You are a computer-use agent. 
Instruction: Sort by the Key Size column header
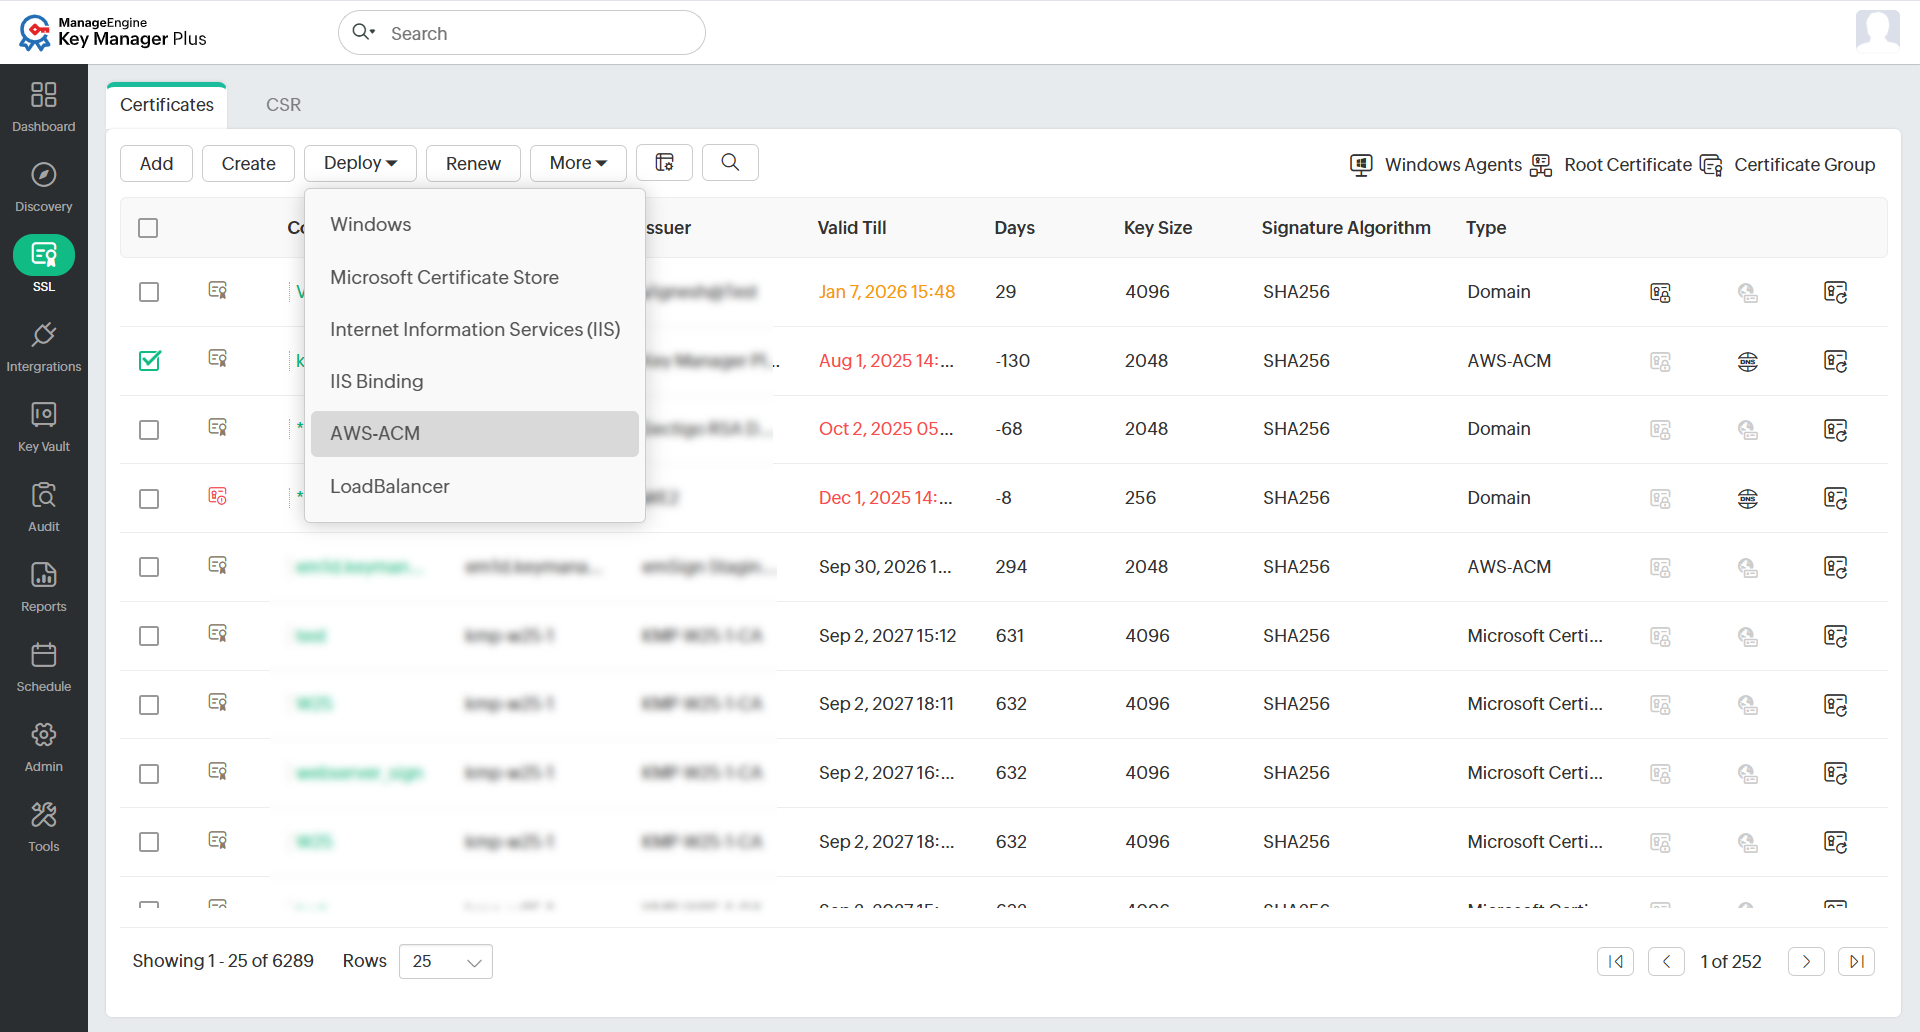[x=1158, y=228]
